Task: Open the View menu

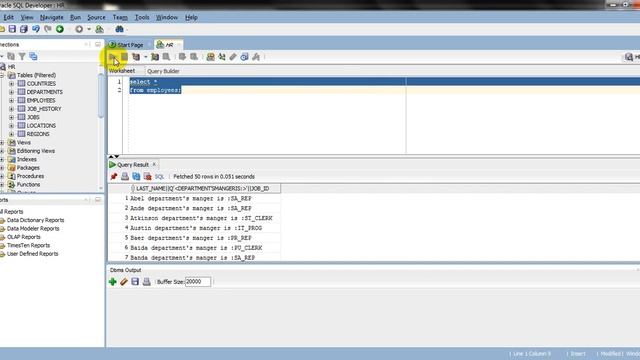Action: tap(27, 18)
